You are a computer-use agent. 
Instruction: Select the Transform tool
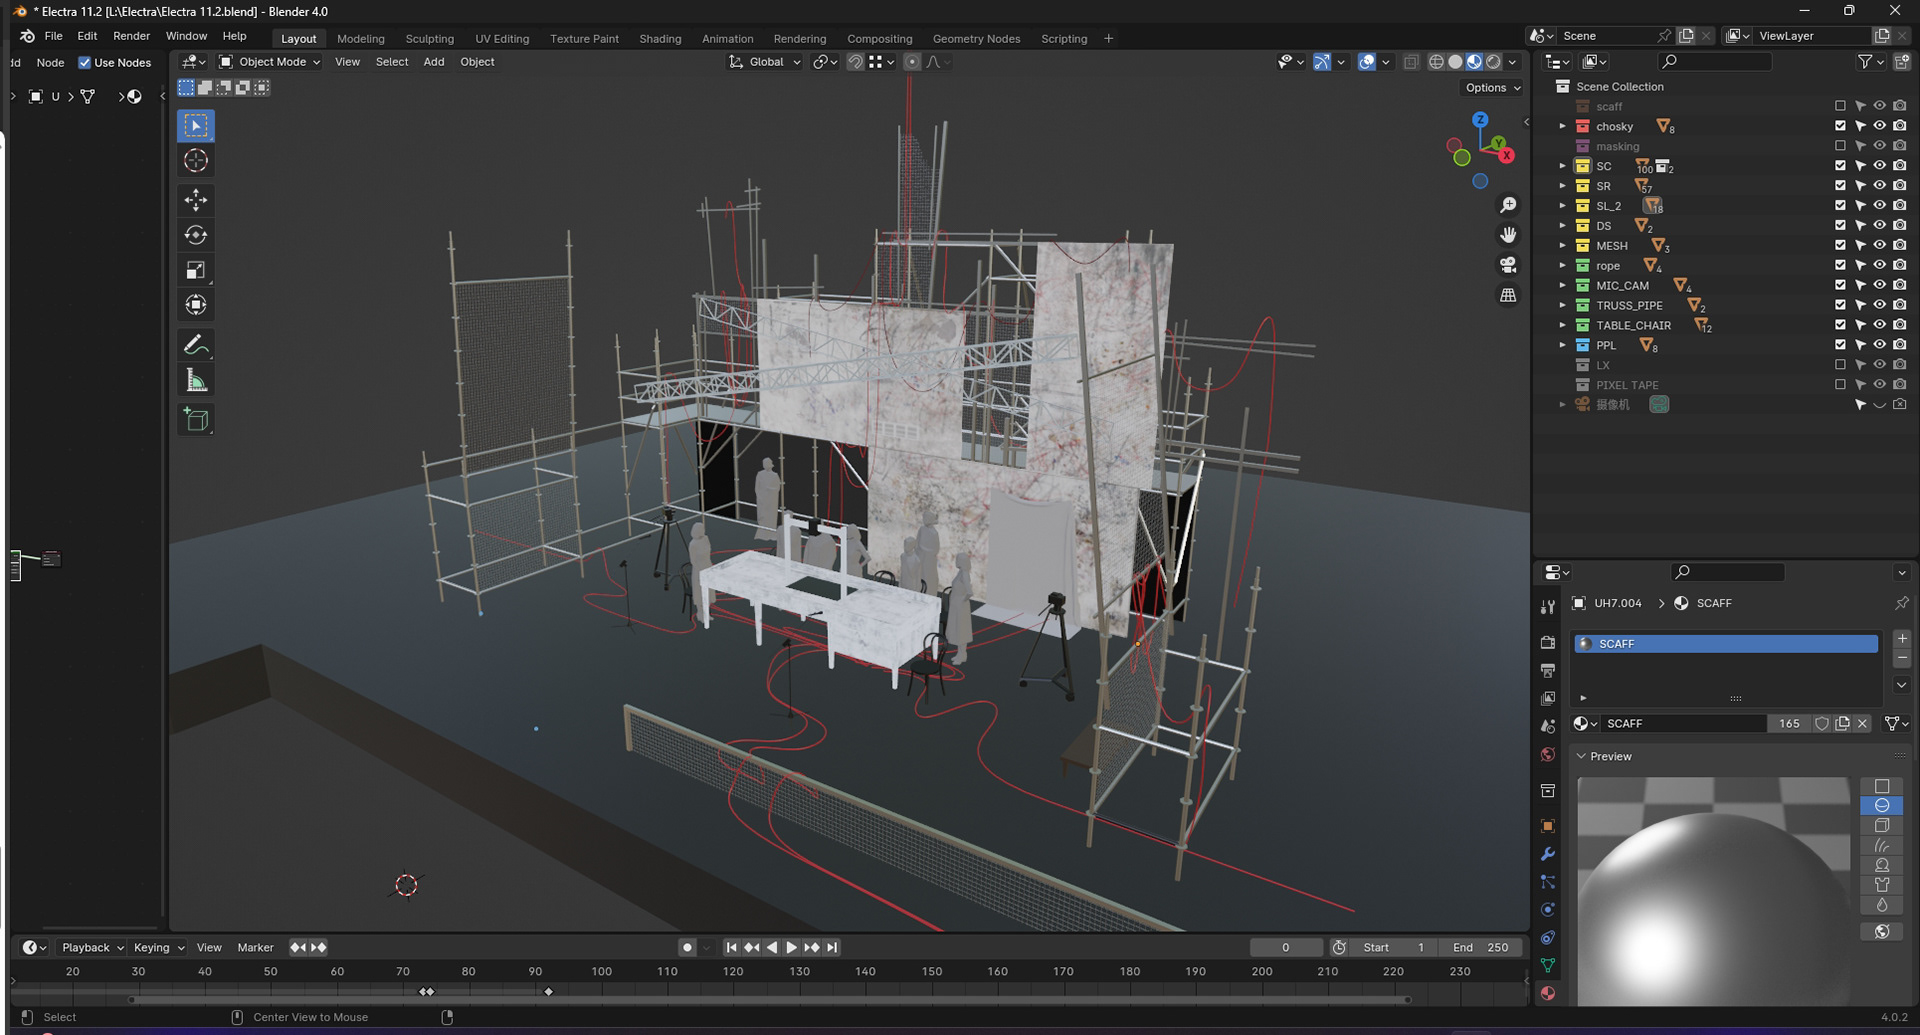pyautogui.click(x=196, y=305)
